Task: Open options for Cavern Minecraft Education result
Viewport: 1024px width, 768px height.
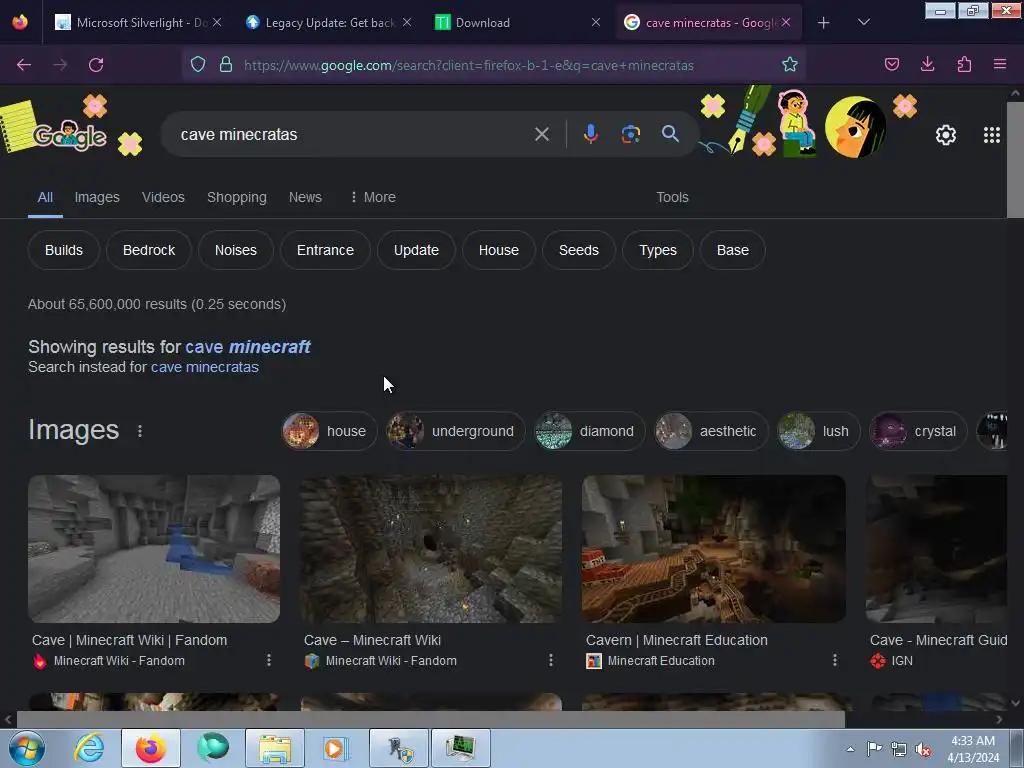Action: [x=835, y=660]
